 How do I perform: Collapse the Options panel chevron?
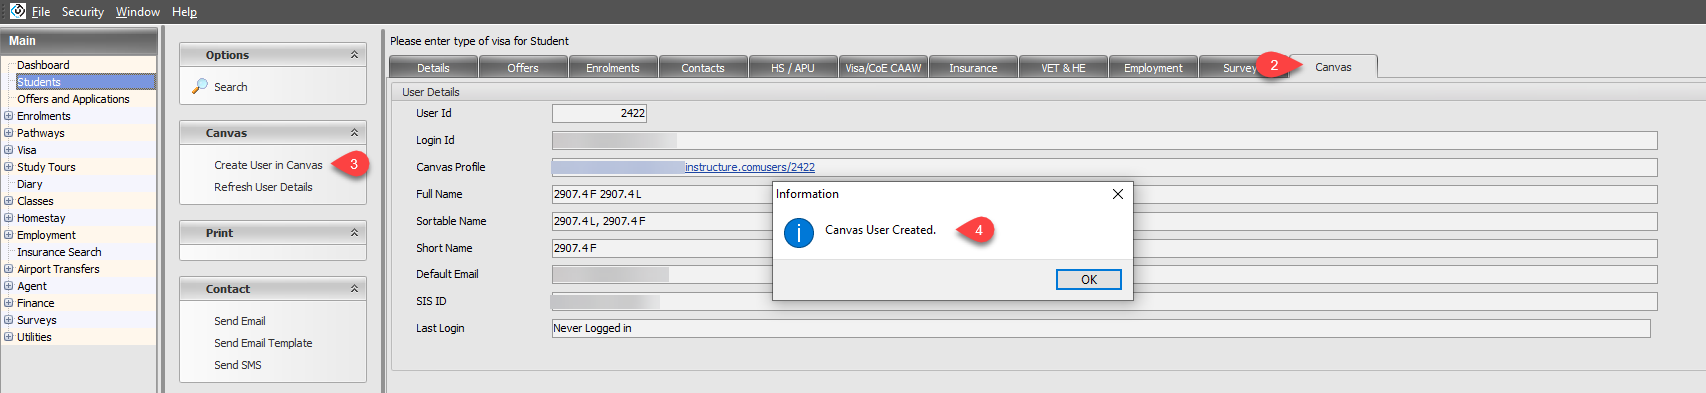coord(354,55)
